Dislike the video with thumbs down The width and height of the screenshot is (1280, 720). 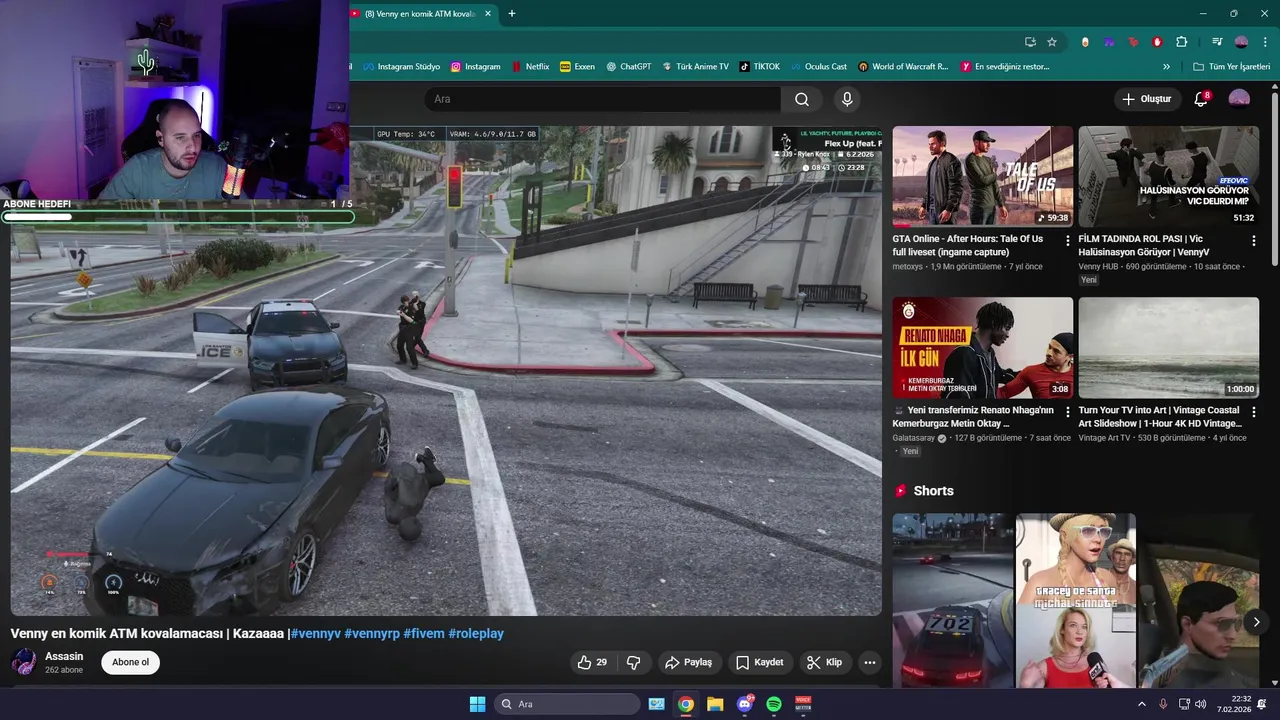tap(633, 662)
